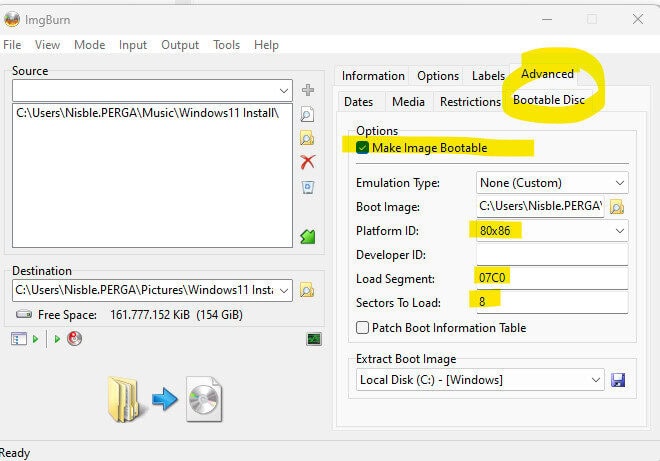Clear source list with bin icon
660x461 pixels.
coord(308,186)
